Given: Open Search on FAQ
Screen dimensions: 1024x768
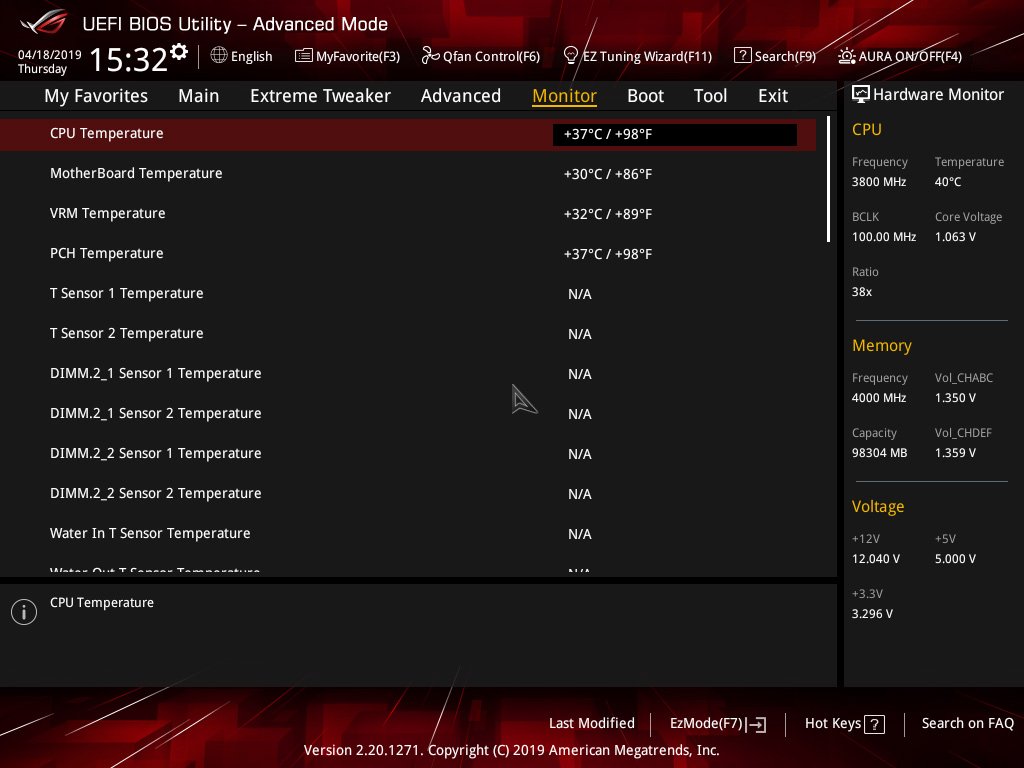Looking at the screenshot, I should pos(968,723).
